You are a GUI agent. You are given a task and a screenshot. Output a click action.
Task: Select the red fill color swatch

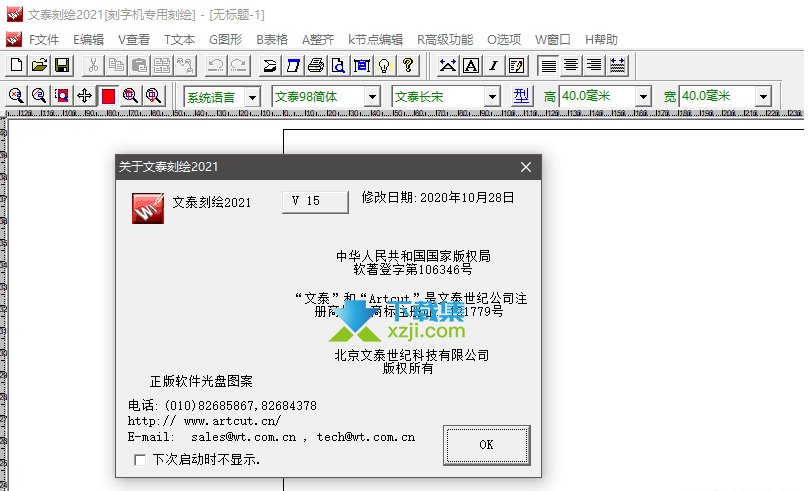pos(108,95)
